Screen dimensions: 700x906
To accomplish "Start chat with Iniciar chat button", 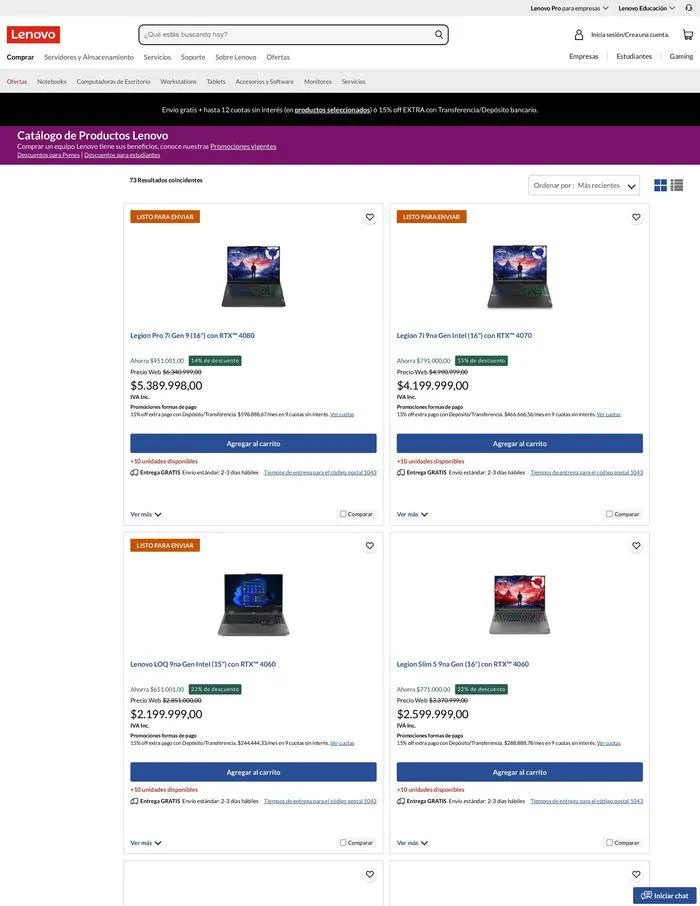I will [x=665, y=895].
